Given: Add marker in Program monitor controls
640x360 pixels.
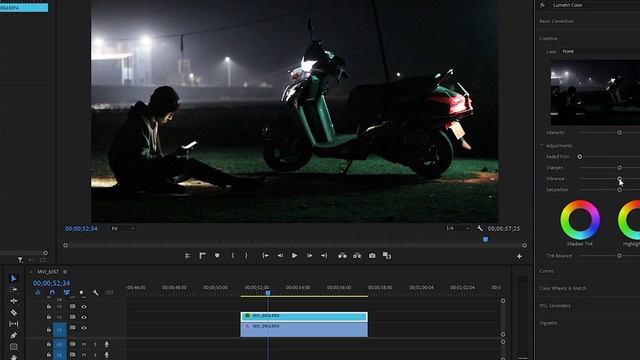Looking at the screenshot, I should (x=217, y=256).
